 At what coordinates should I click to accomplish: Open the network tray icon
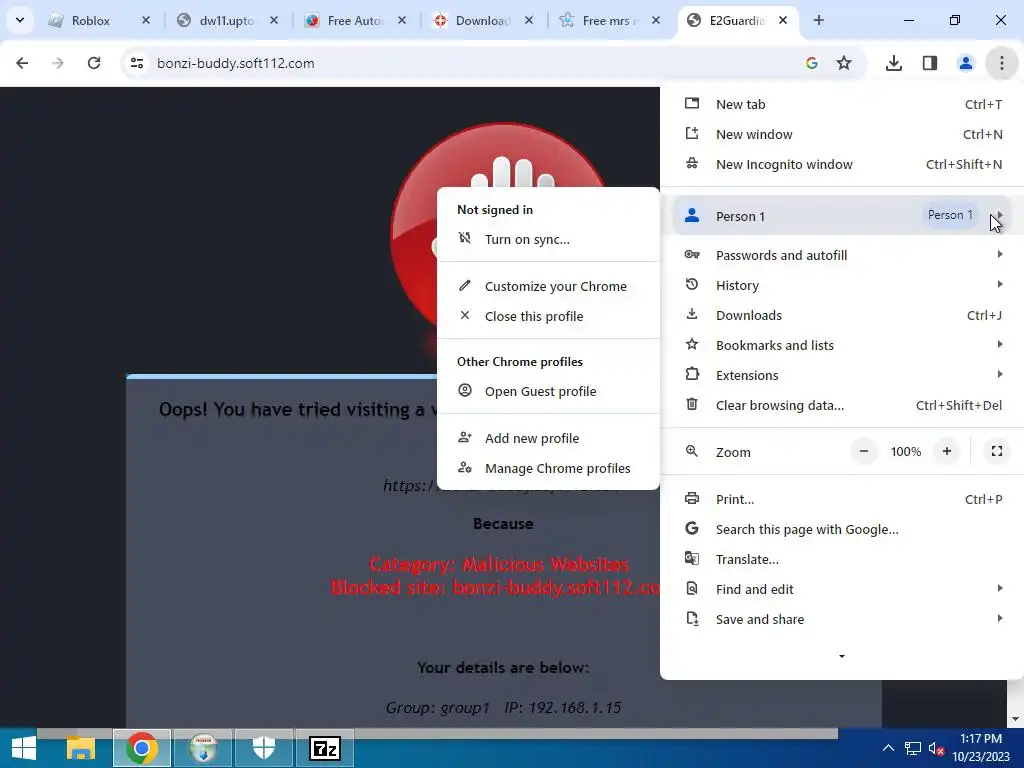tap(912, 748)
